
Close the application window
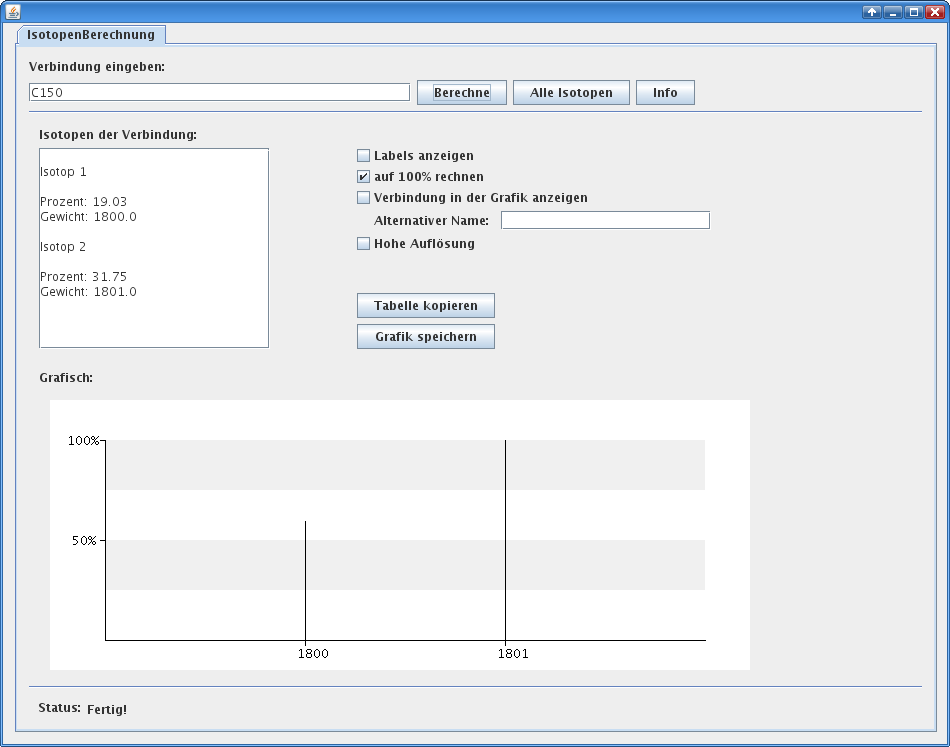click(x=934, y=12)
